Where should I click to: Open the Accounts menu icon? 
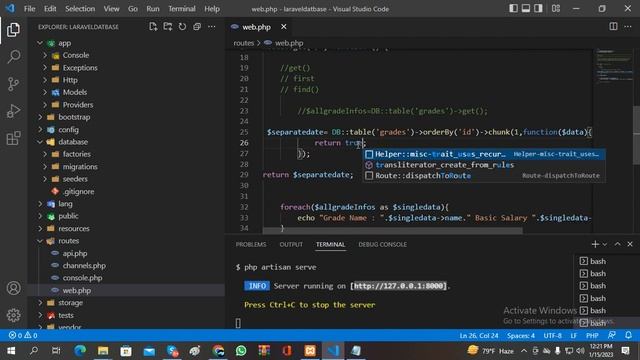pos(13,288)
